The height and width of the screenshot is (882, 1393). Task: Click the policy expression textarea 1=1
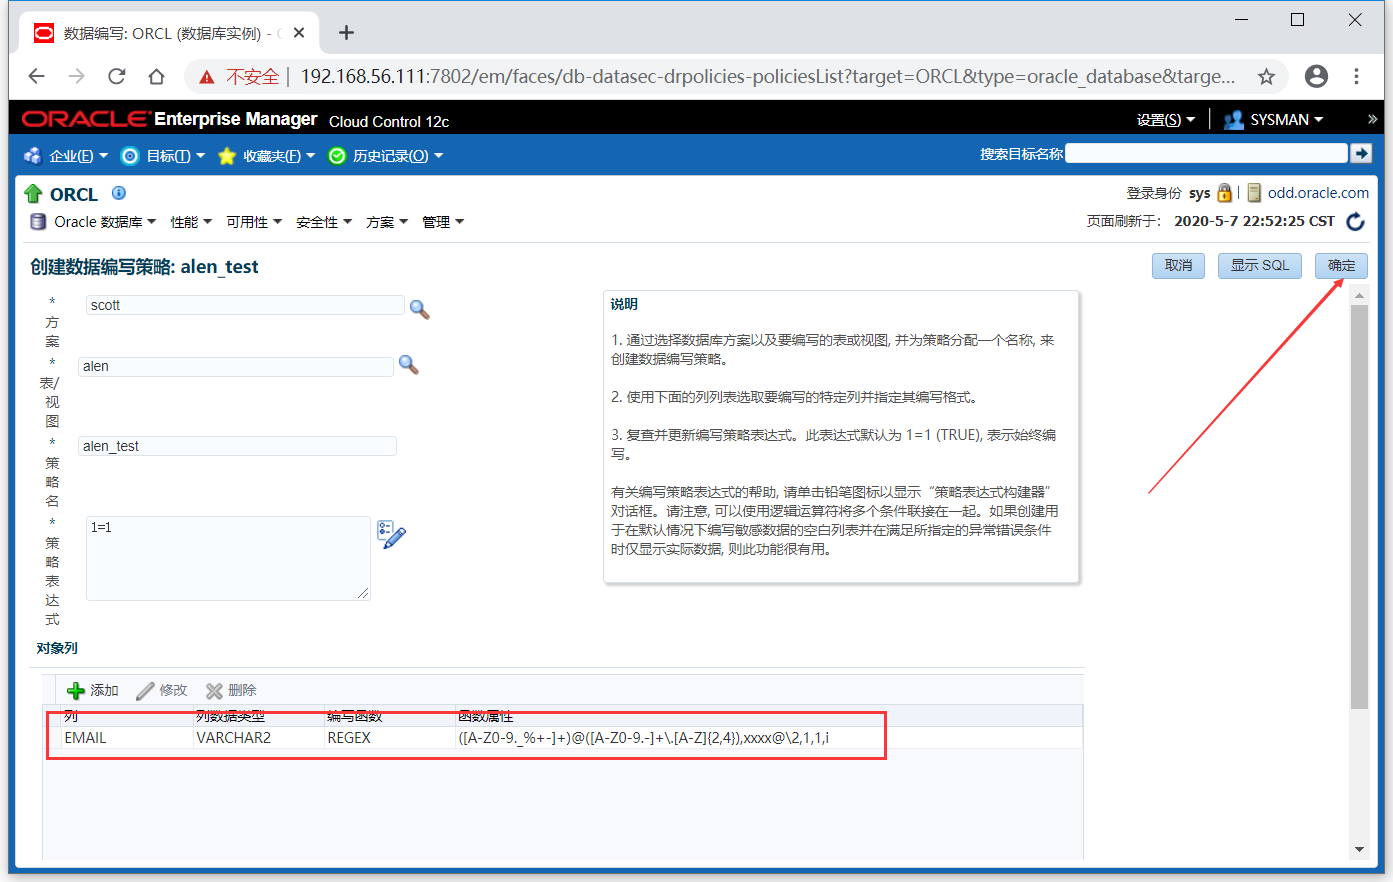(x=228, y=558)
